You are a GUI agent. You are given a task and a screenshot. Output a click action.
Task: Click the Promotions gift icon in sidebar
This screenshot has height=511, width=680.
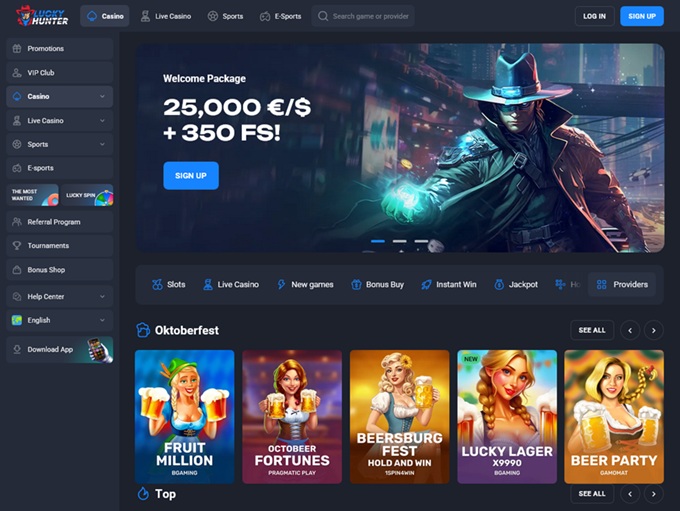[x=17, y=48]
